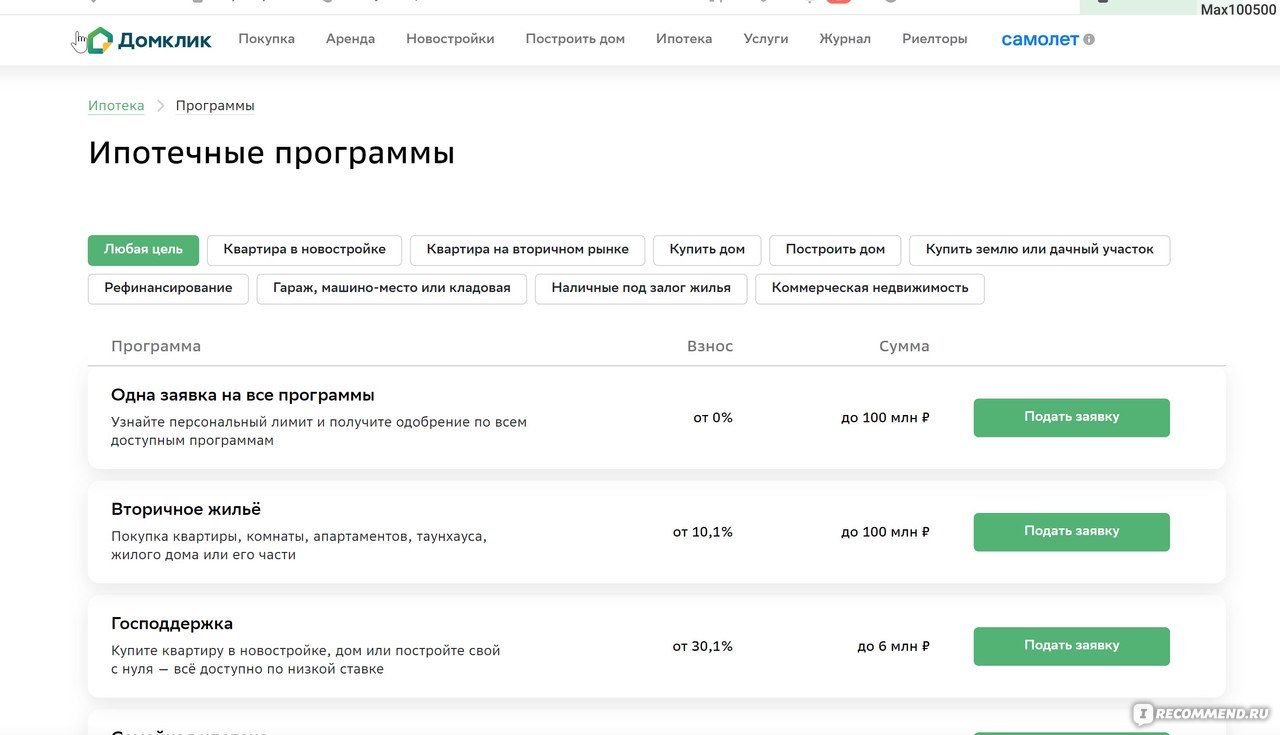The image size is (1280, 735).
Task: Click Подать заявку for Вторичное жильё
Action: (1072, 532)
